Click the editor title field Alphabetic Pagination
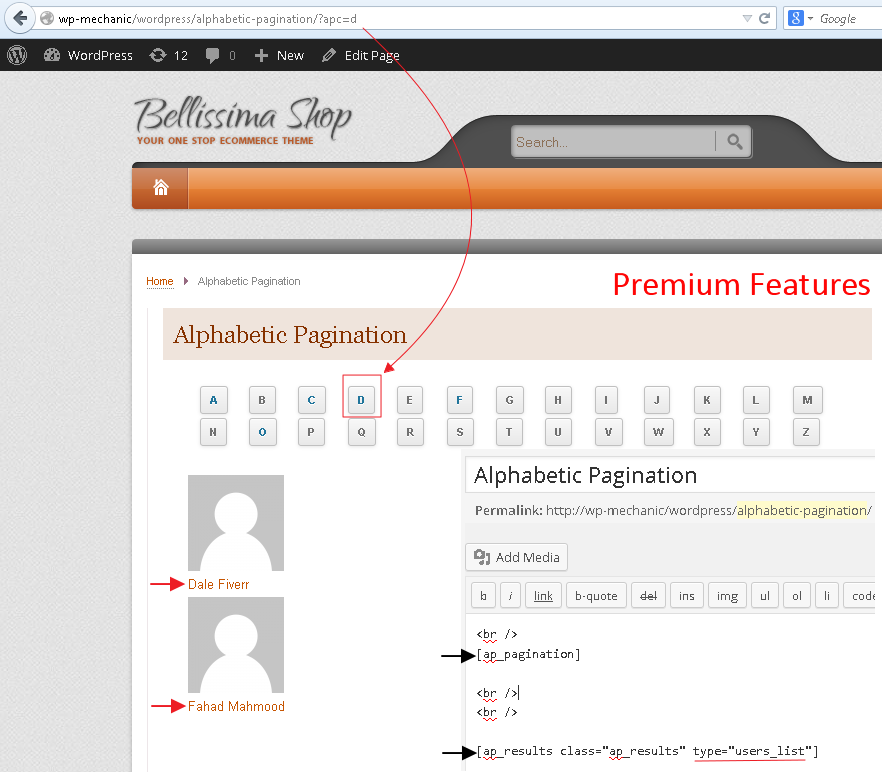Image resolution: width=882 pixels, height=772 pixels. (x=670, y=475)
